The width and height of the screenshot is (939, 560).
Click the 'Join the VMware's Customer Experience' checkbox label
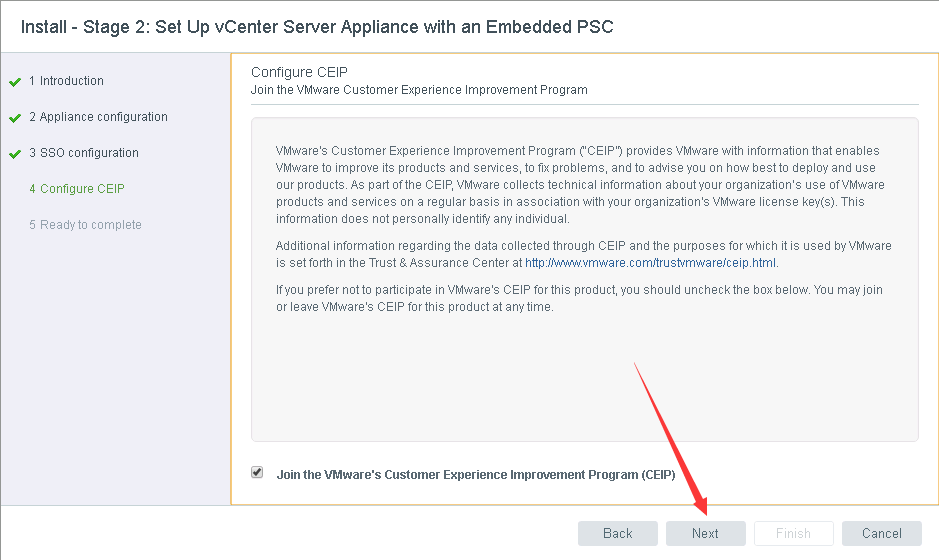pyautogui.click(x=476, y=475)
